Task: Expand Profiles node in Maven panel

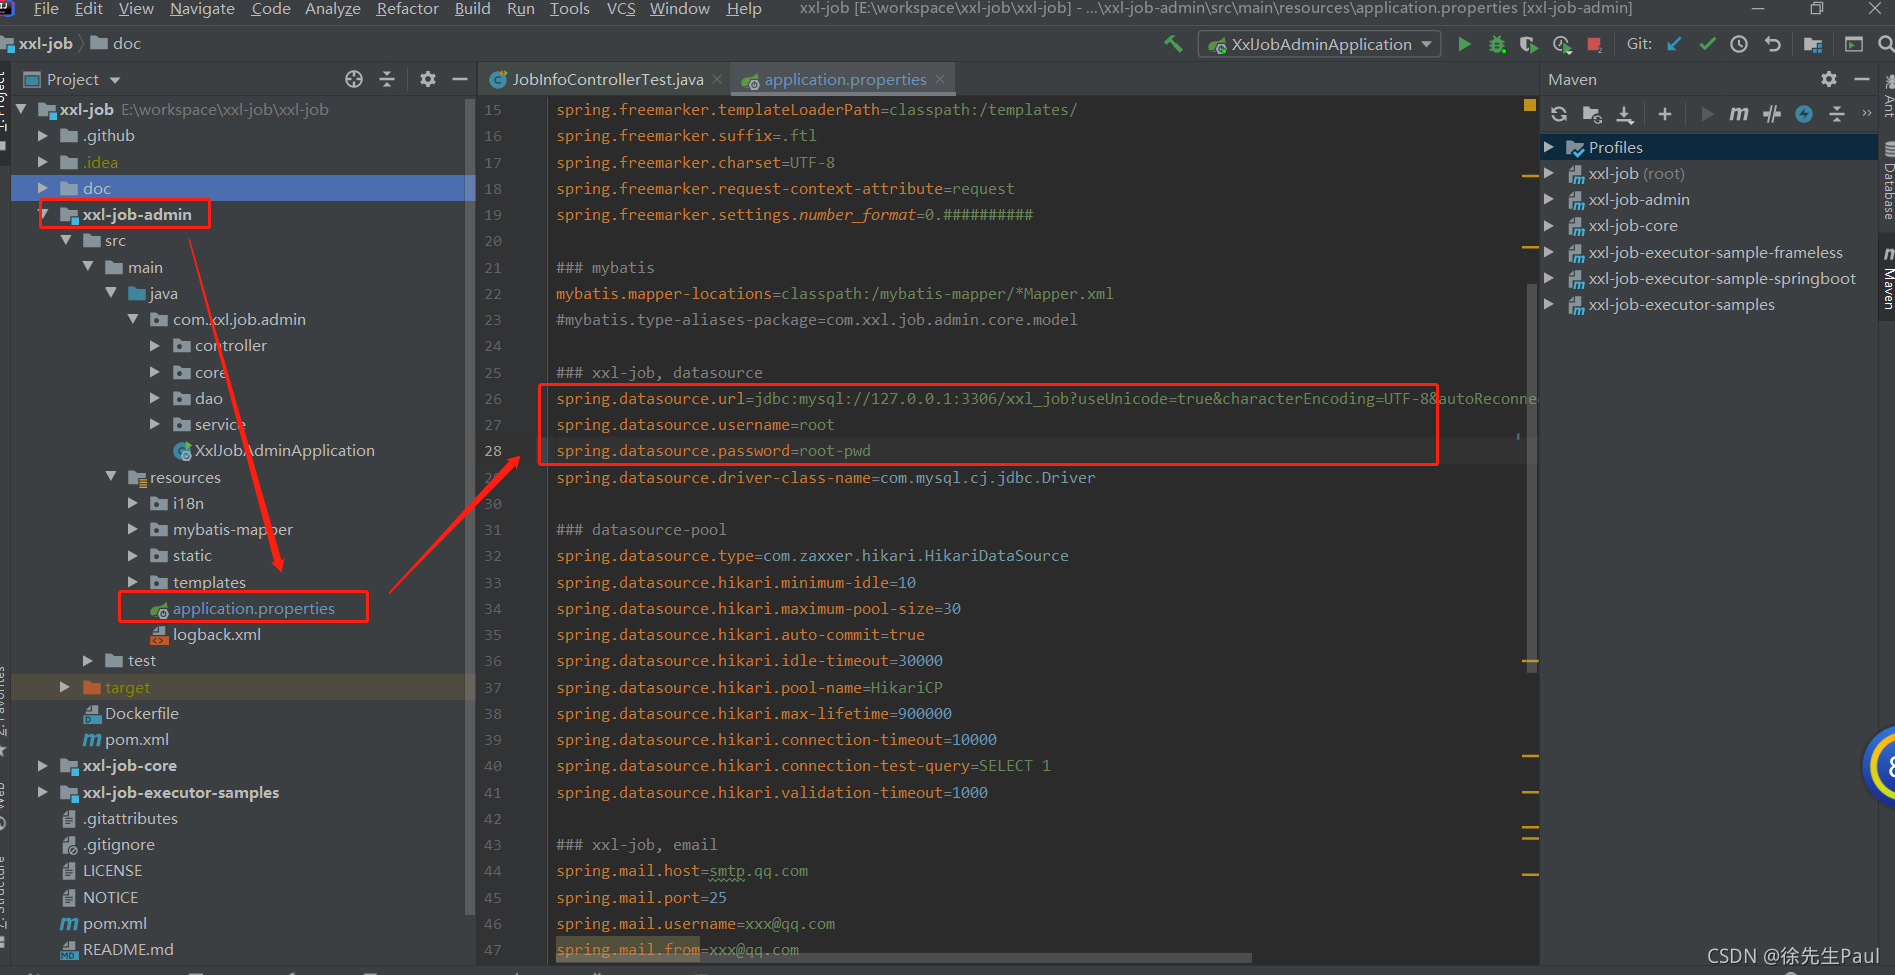Action: click(1549, 147)
